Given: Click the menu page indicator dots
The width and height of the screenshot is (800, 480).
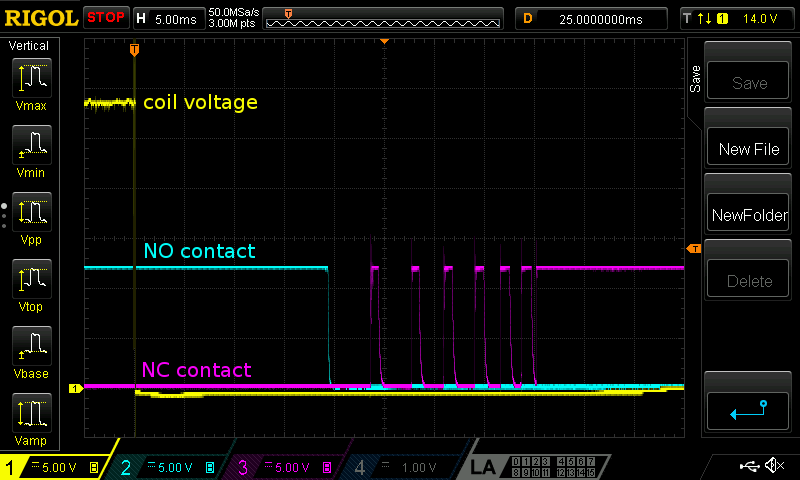Looking at the screenshot, I should pos(4,216).
